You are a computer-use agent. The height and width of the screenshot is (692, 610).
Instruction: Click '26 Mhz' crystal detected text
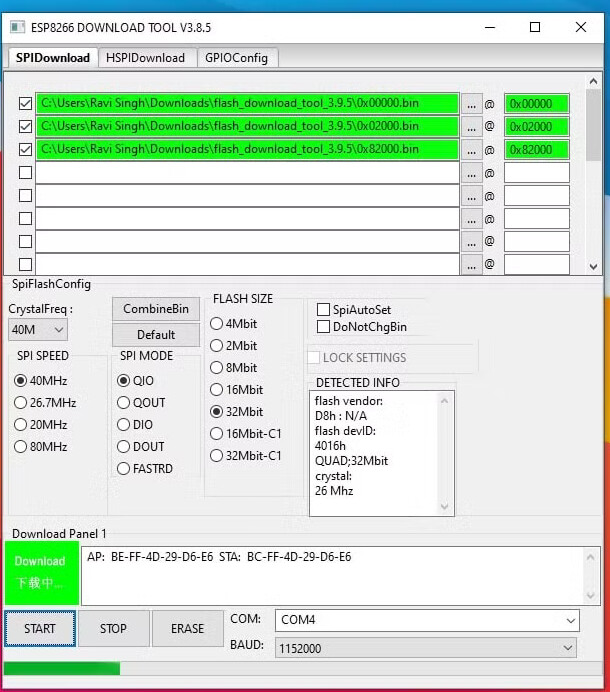334,491
